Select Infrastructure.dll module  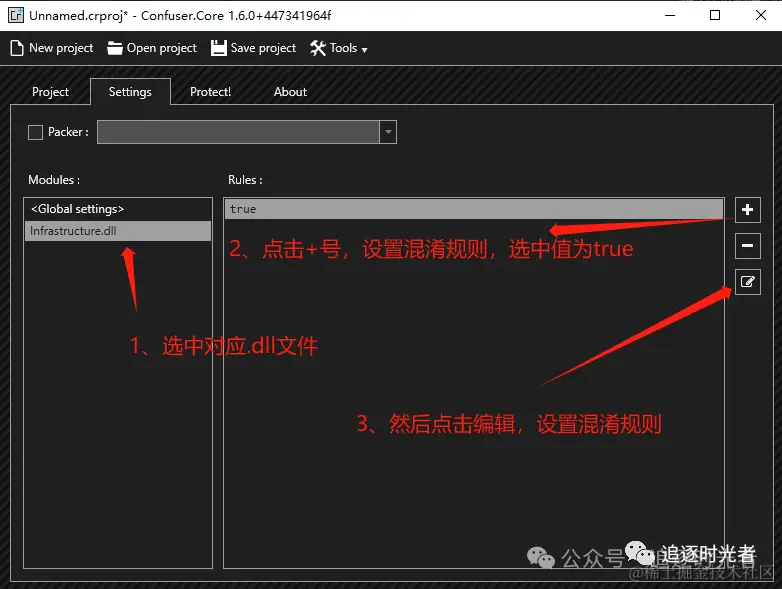(x=118, y=231)
